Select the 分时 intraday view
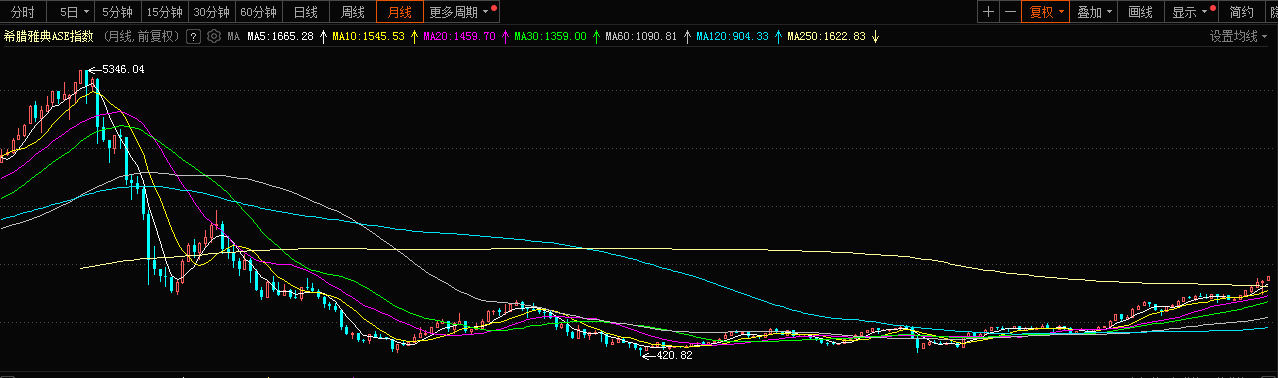This screenshot has width=1278, height=378. (x=23, y=12)
